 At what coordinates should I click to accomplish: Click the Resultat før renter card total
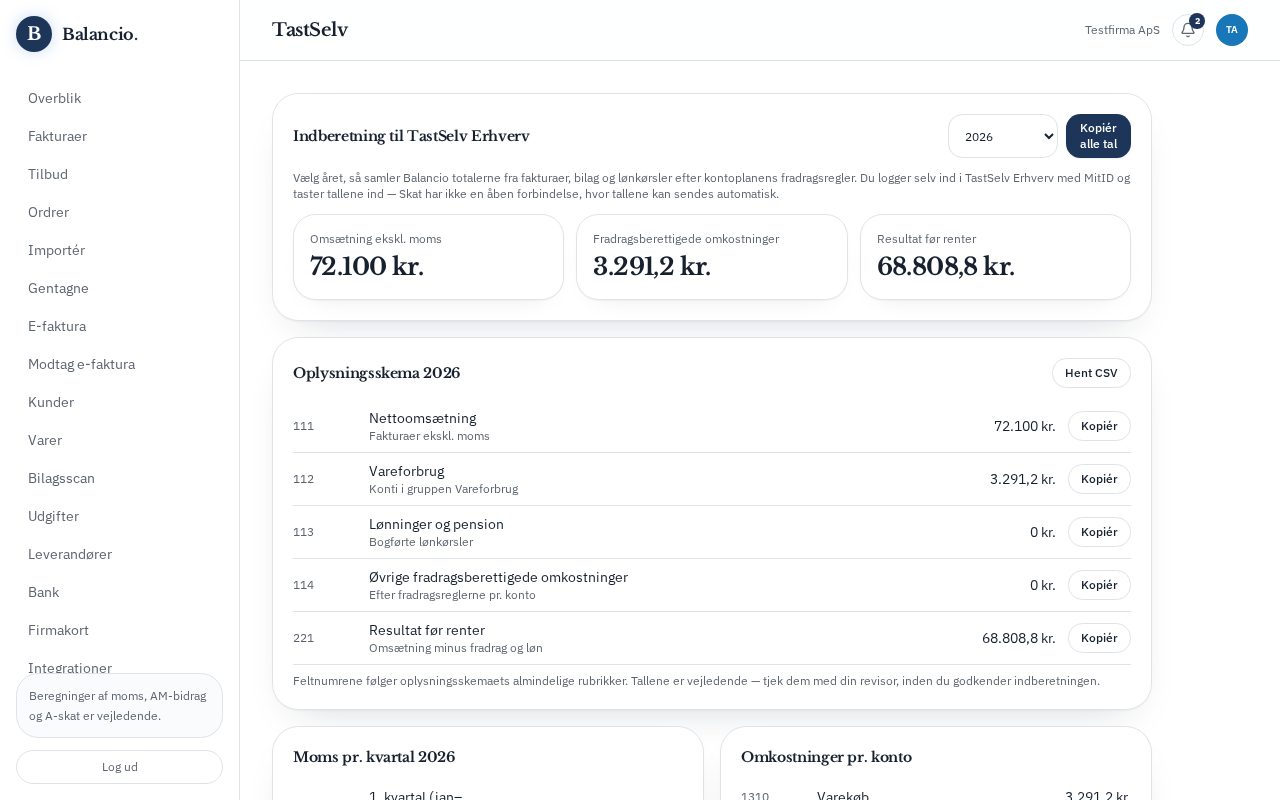946,267
